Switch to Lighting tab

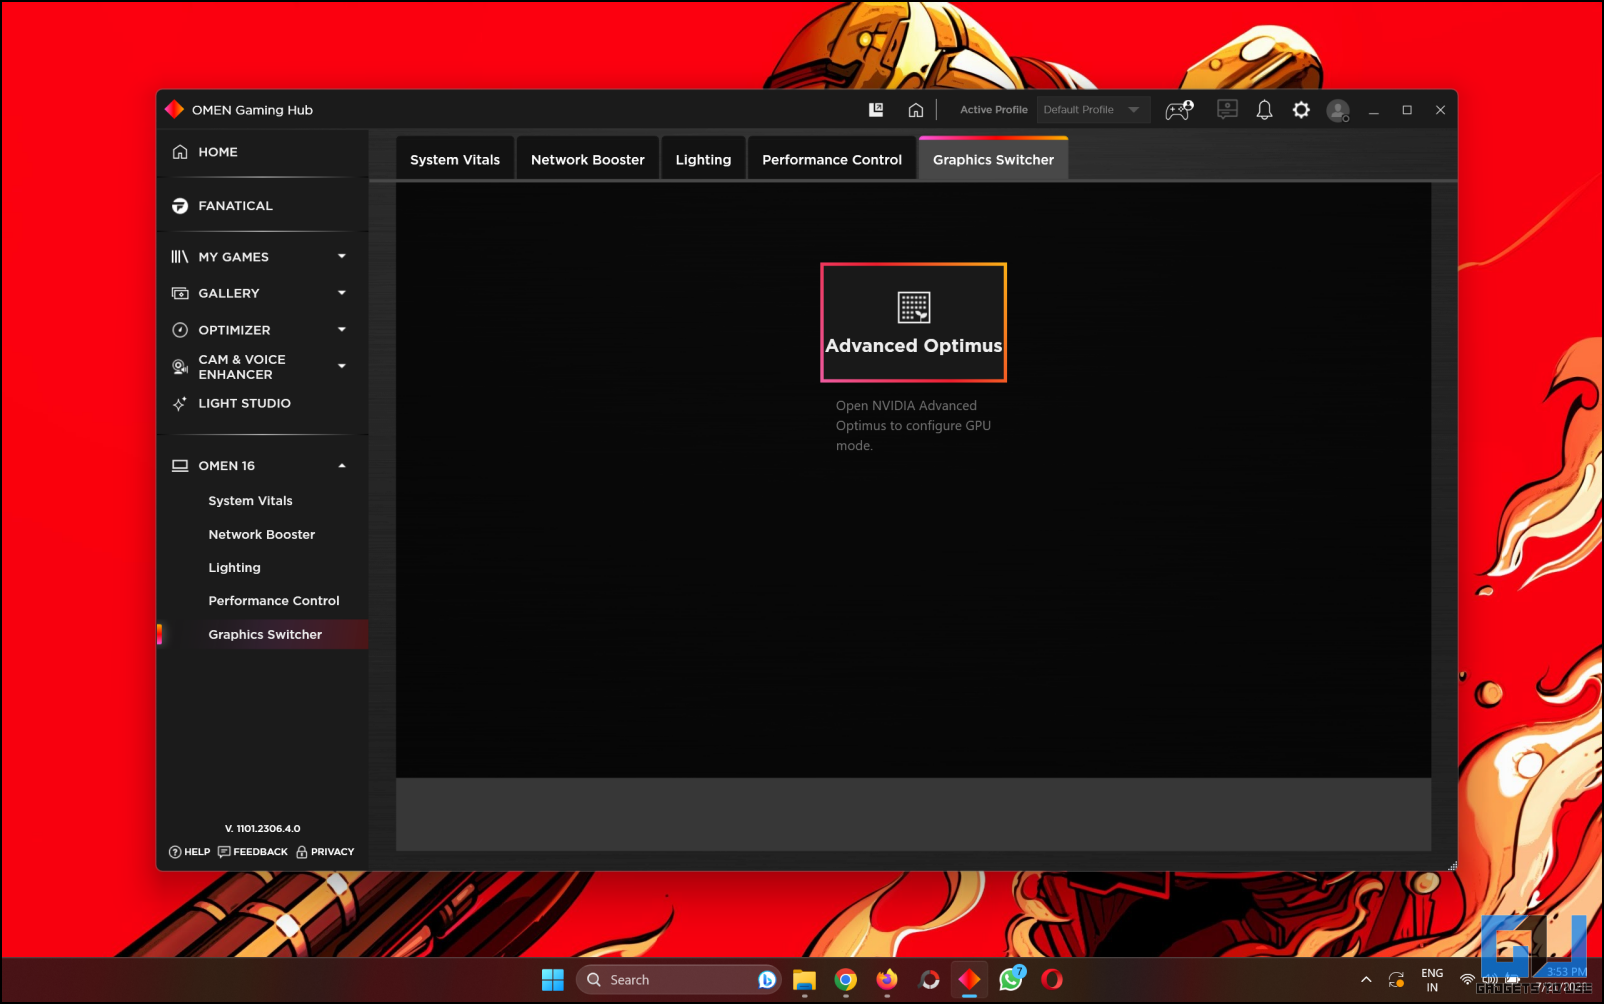[703, 160]
